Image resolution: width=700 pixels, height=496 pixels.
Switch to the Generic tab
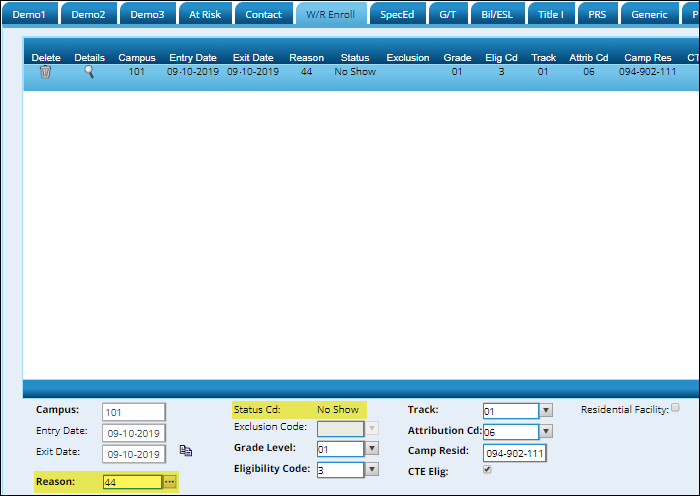click(649, 14)
